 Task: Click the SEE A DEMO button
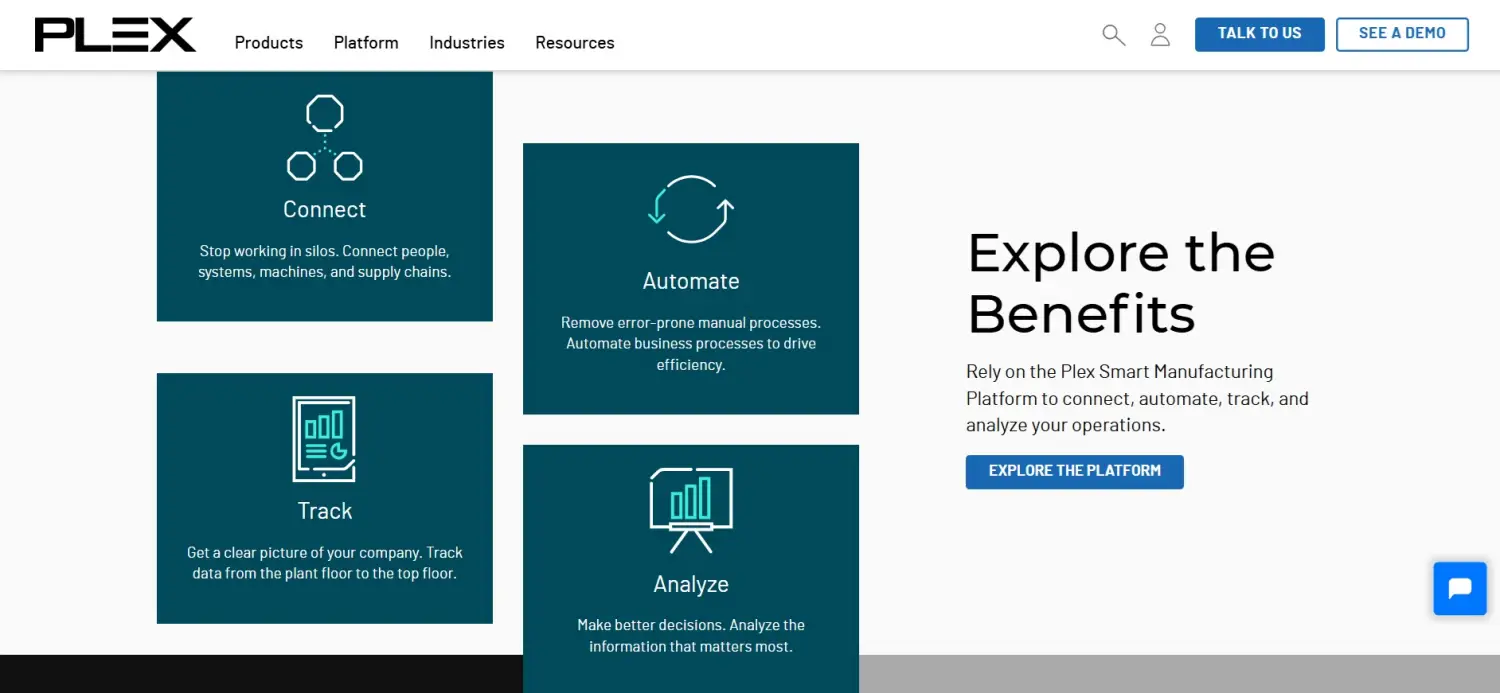coord(1402,34)
